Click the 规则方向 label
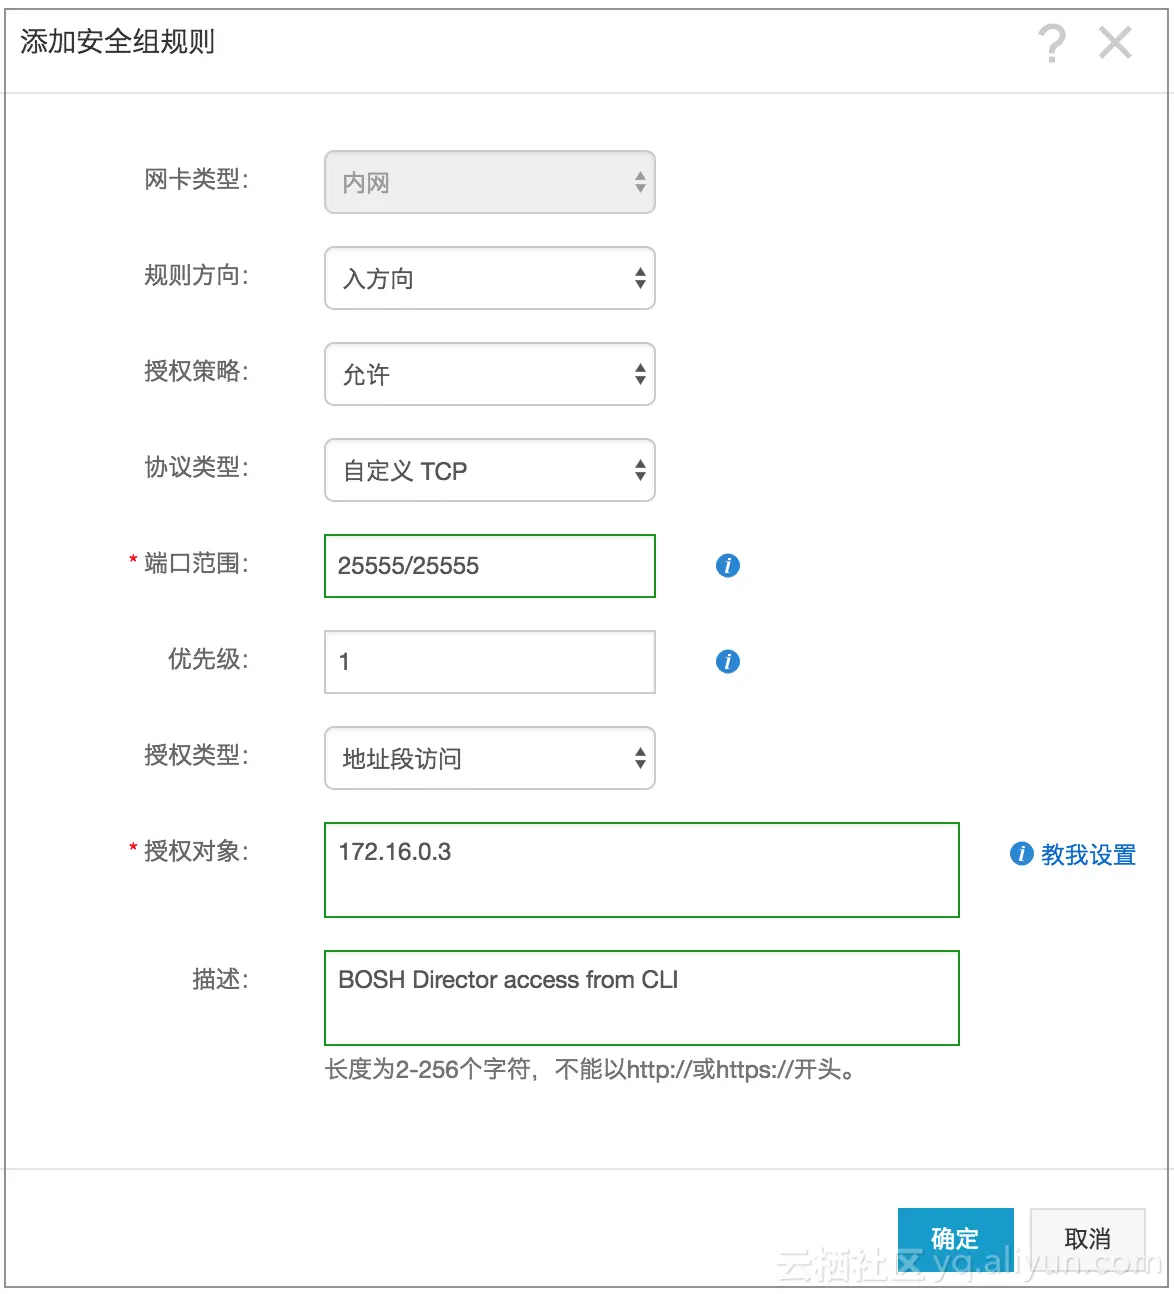1174x1294 pixels. point(196,275)
